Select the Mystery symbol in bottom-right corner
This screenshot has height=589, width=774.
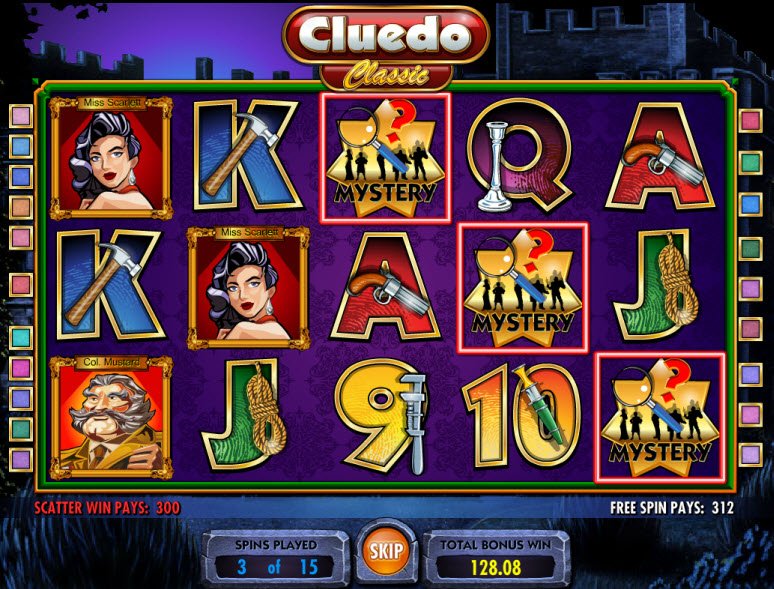(660, 417)
